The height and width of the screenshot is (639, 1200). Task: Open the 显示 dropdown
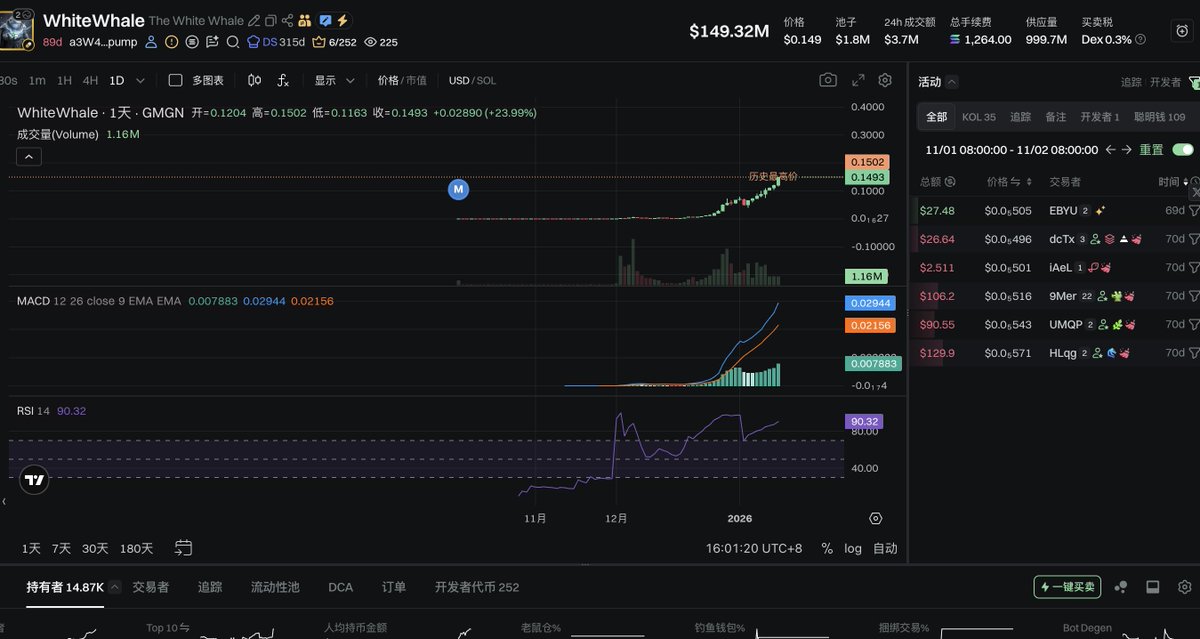click(335, 80)
